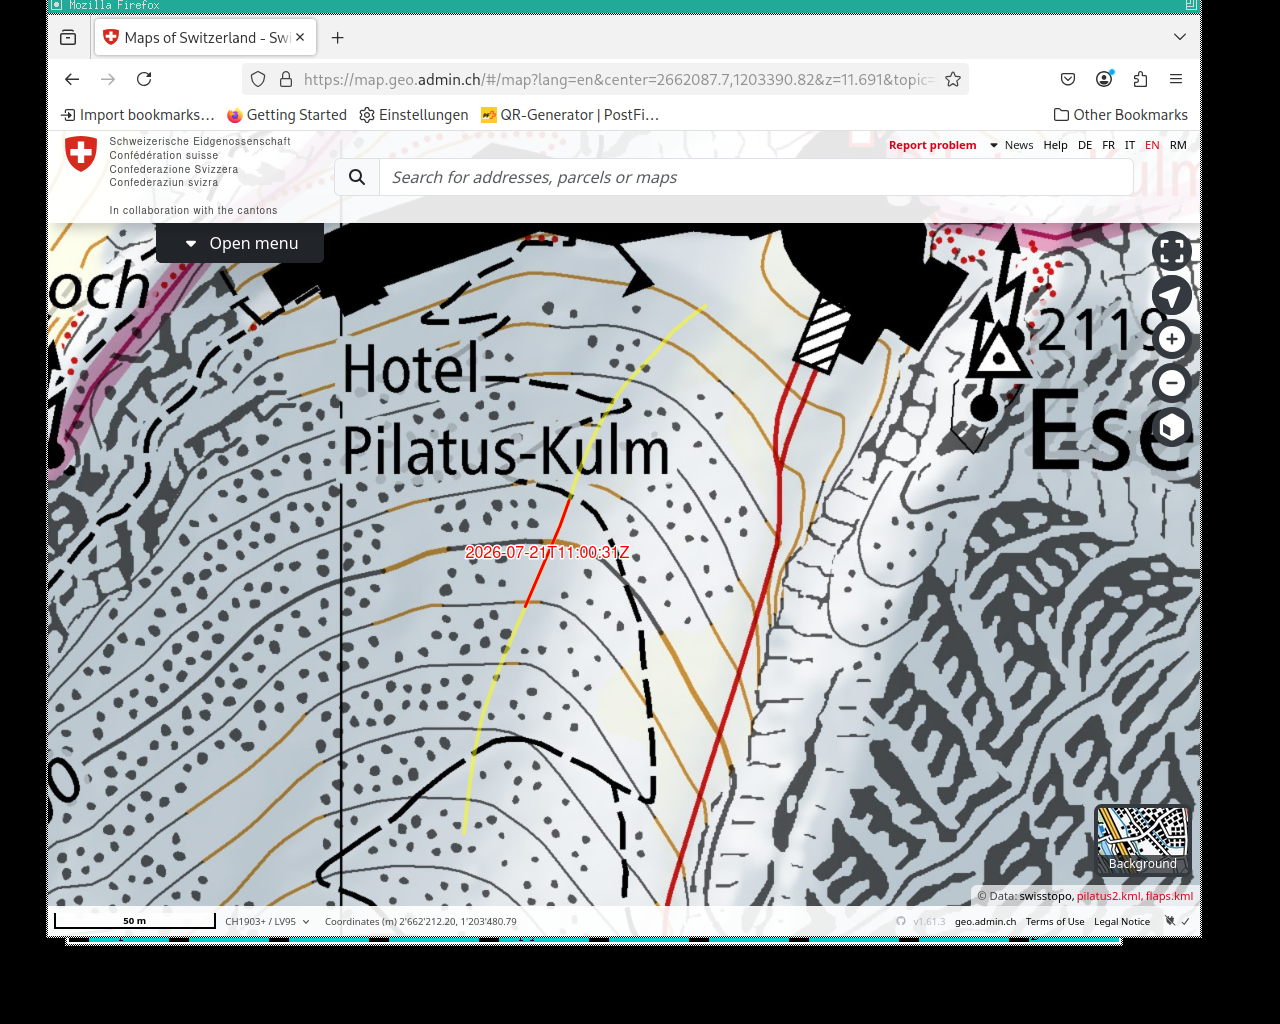This screenshot has height=1024, width=1280.
Task: Close the Maps of Switzerland tab
Action: pos(300,38)
